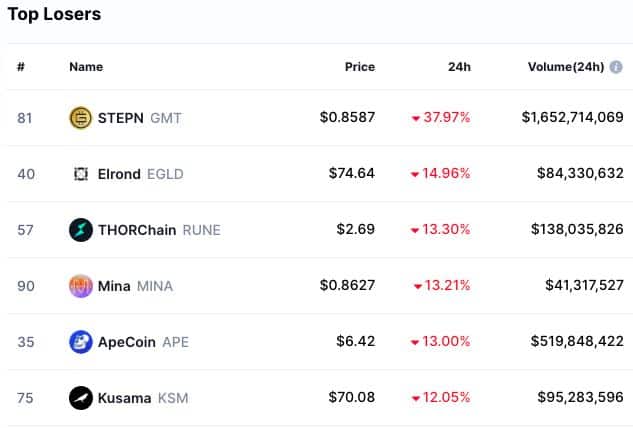
Task: Sort by the Price column header
Action: point(360,67)
